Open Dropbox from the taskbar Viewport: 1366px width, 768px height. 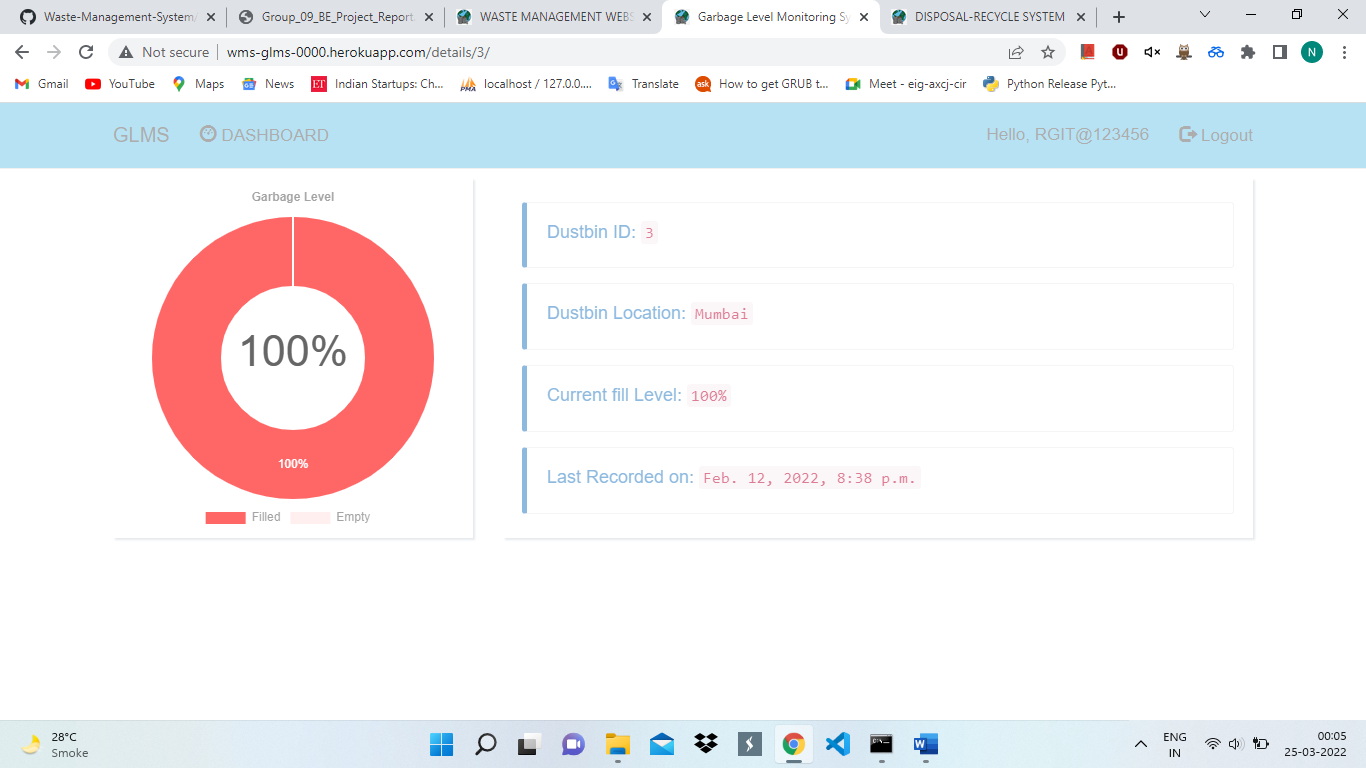tap(705, 744)
